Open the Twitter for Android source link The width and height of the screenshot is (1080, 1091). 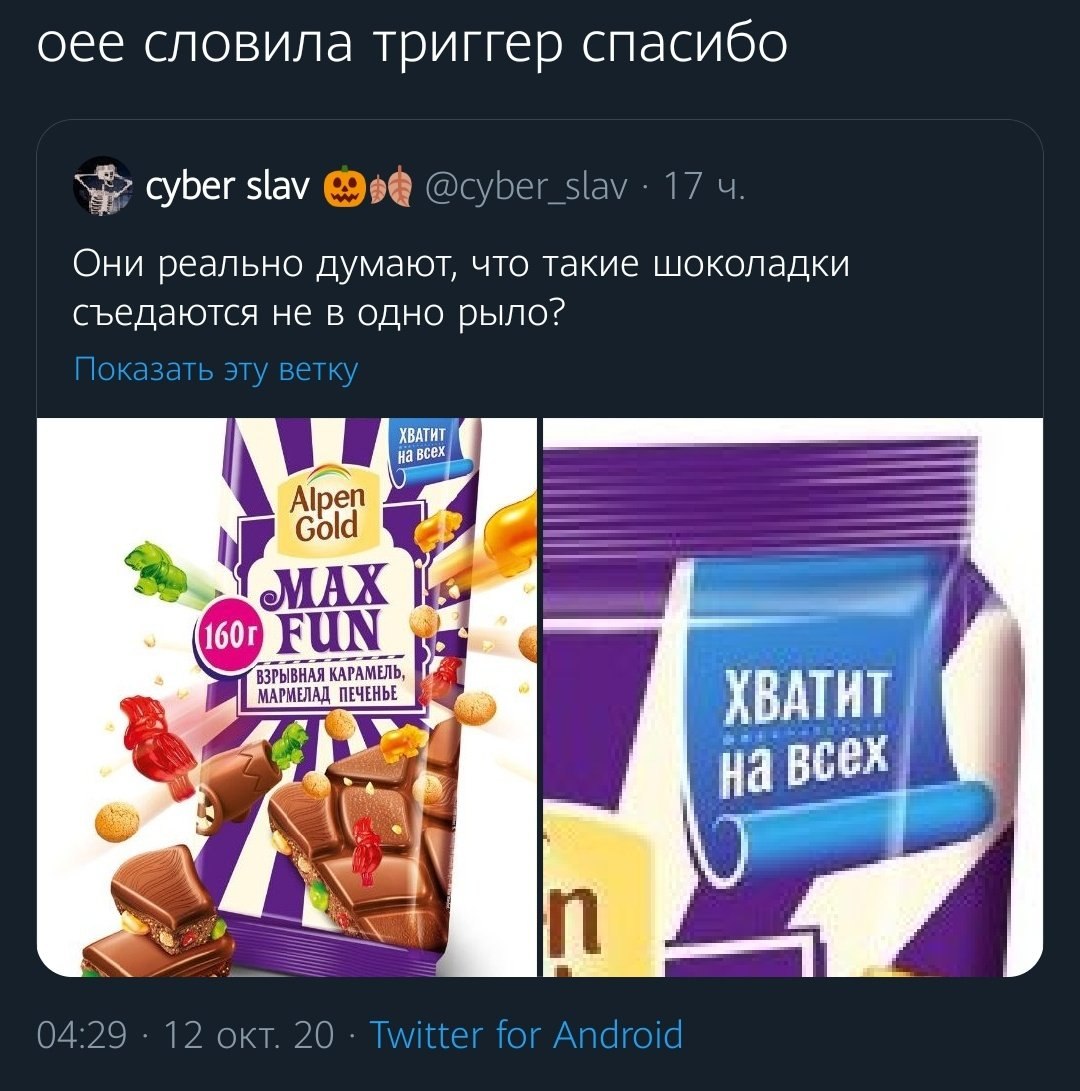click(526, 1034)
